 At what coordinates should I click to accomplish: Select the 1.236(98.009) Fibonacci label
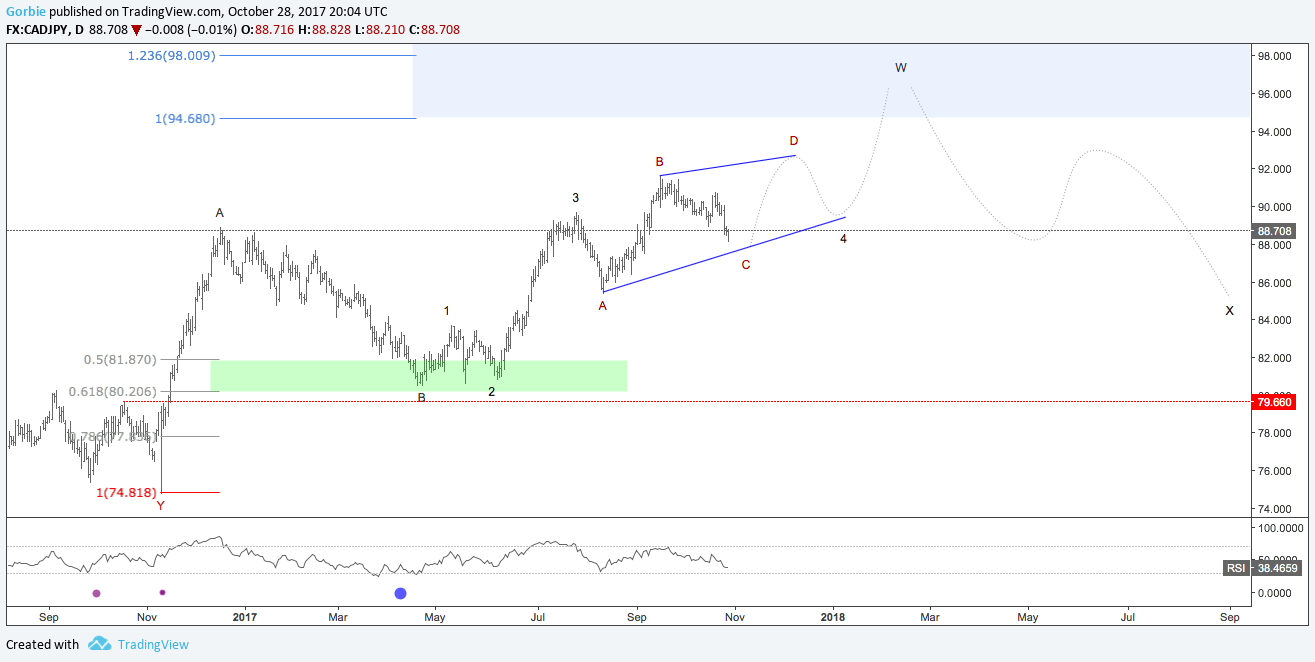pos(171,55)
